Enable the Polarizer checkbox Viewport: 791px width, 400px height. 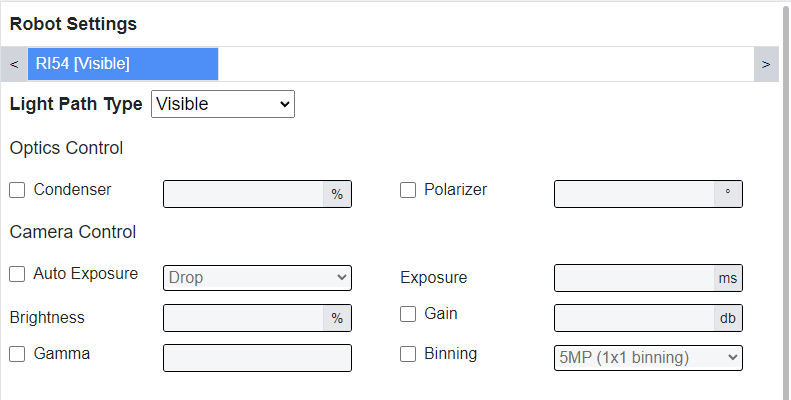pyautogui.click(x=408, y=190)
